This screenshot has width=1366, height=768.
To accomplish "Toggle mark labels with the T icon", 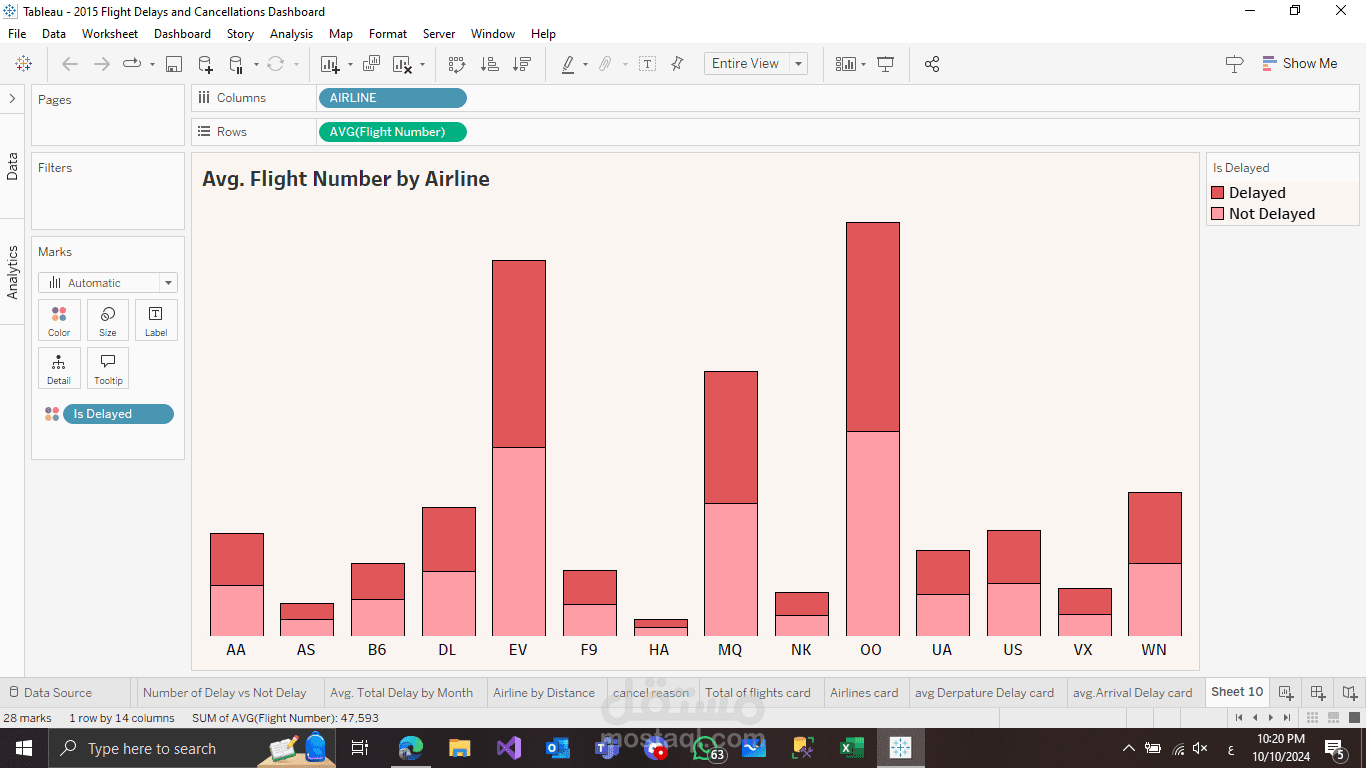I will click(648, 64).
